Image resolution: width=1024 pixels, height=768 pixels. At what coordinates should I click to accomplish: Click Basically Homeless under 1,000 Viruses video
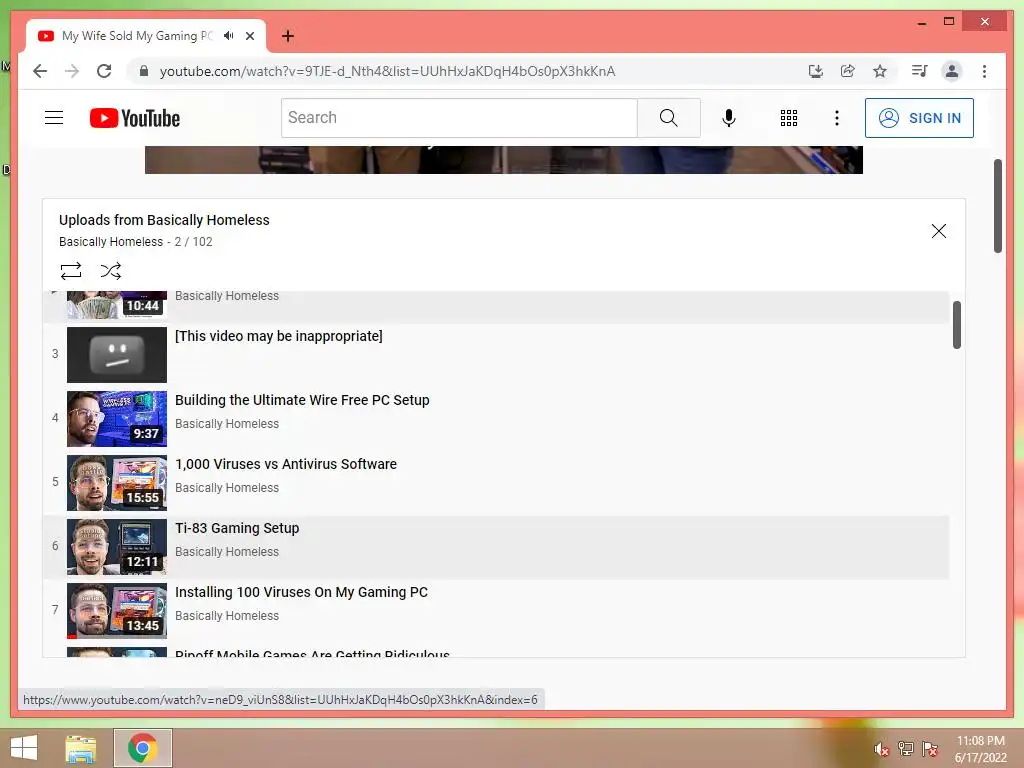pos(227,488)
